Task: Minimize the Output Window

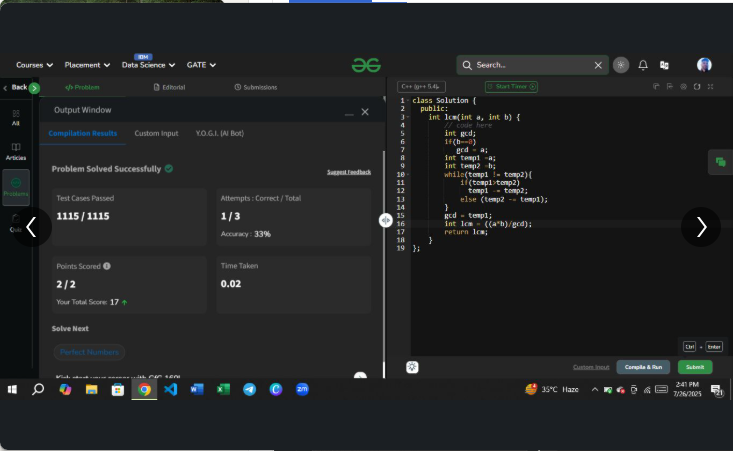Action: point(349,113)
